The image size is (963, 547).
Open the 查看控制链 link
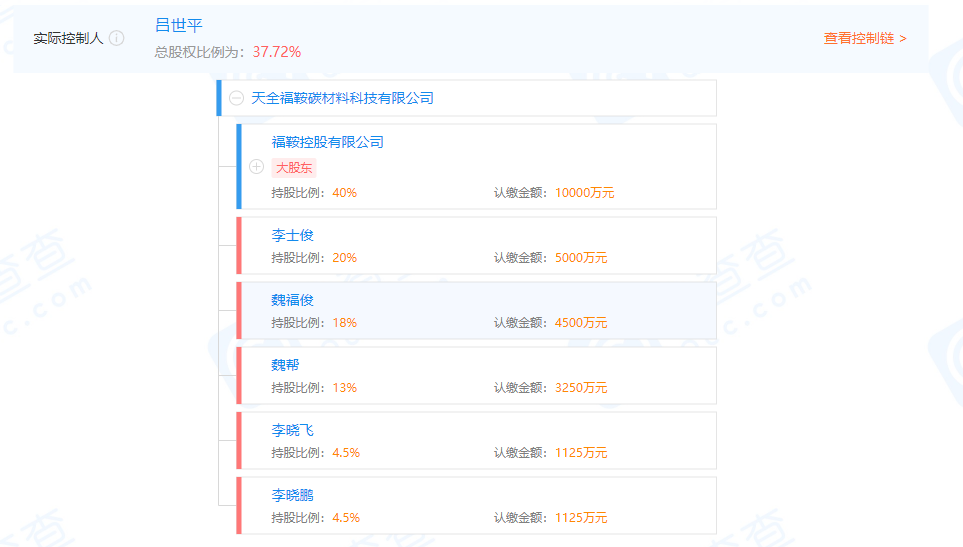(x=864, y=38)
